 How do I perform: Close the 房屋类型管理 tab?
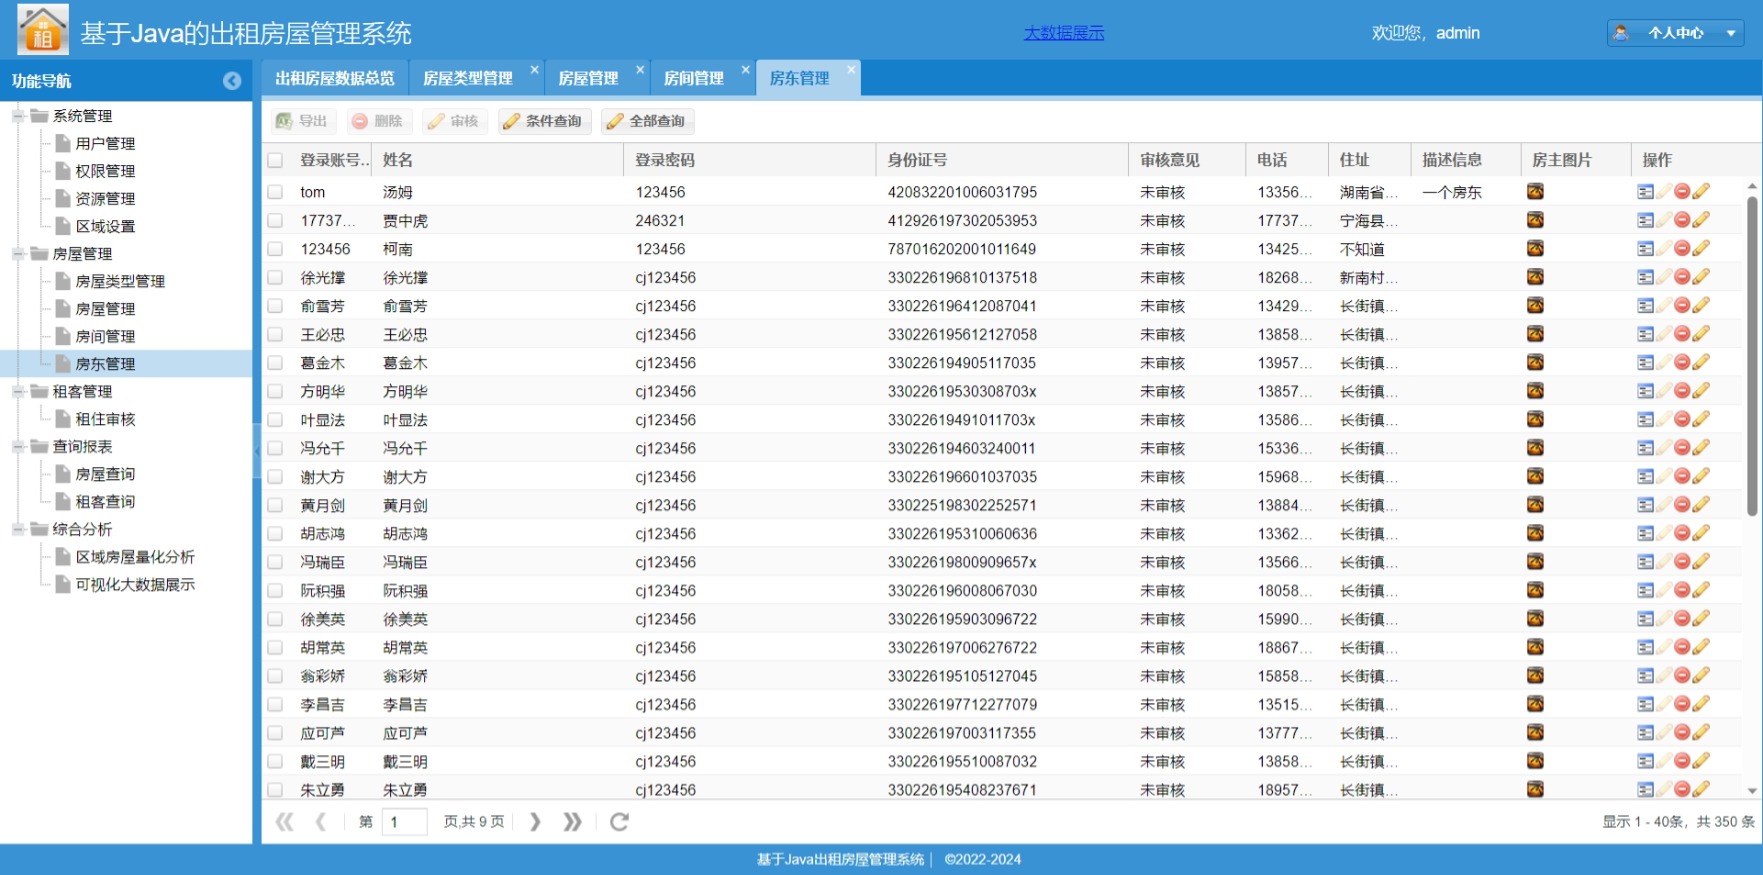click(534, 70)
